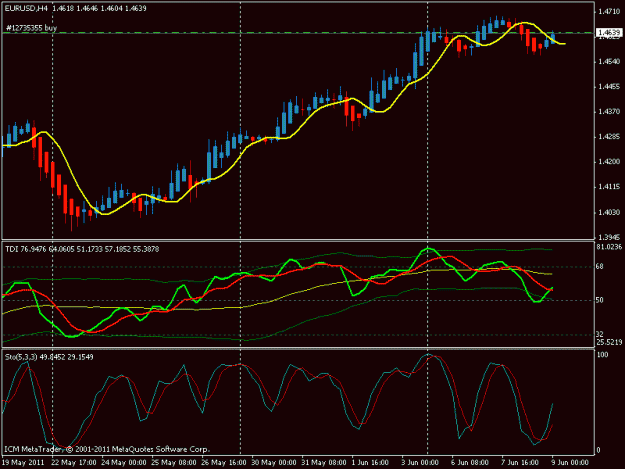Click the 6 Jun 08:00 time label

click(470, 463)
